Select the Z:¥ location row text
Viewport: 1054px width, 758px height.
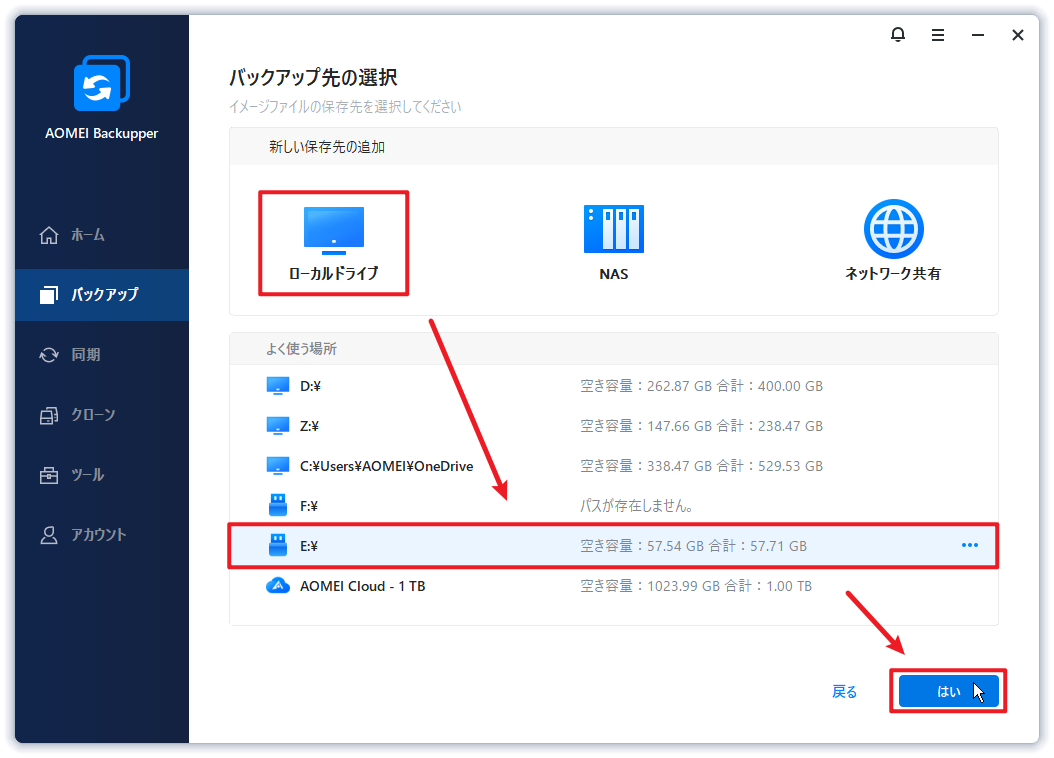pos(309,426)
